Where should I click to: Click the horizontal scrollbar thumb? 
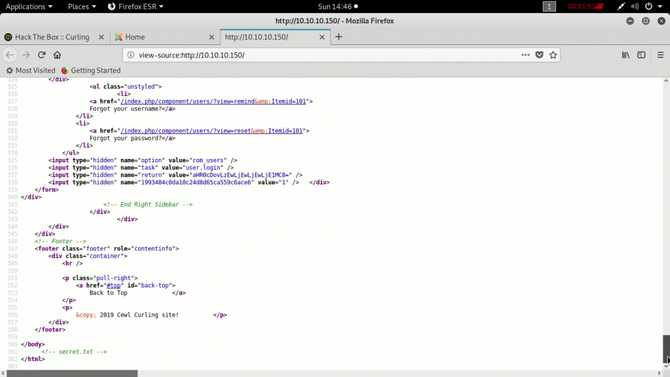72,374
